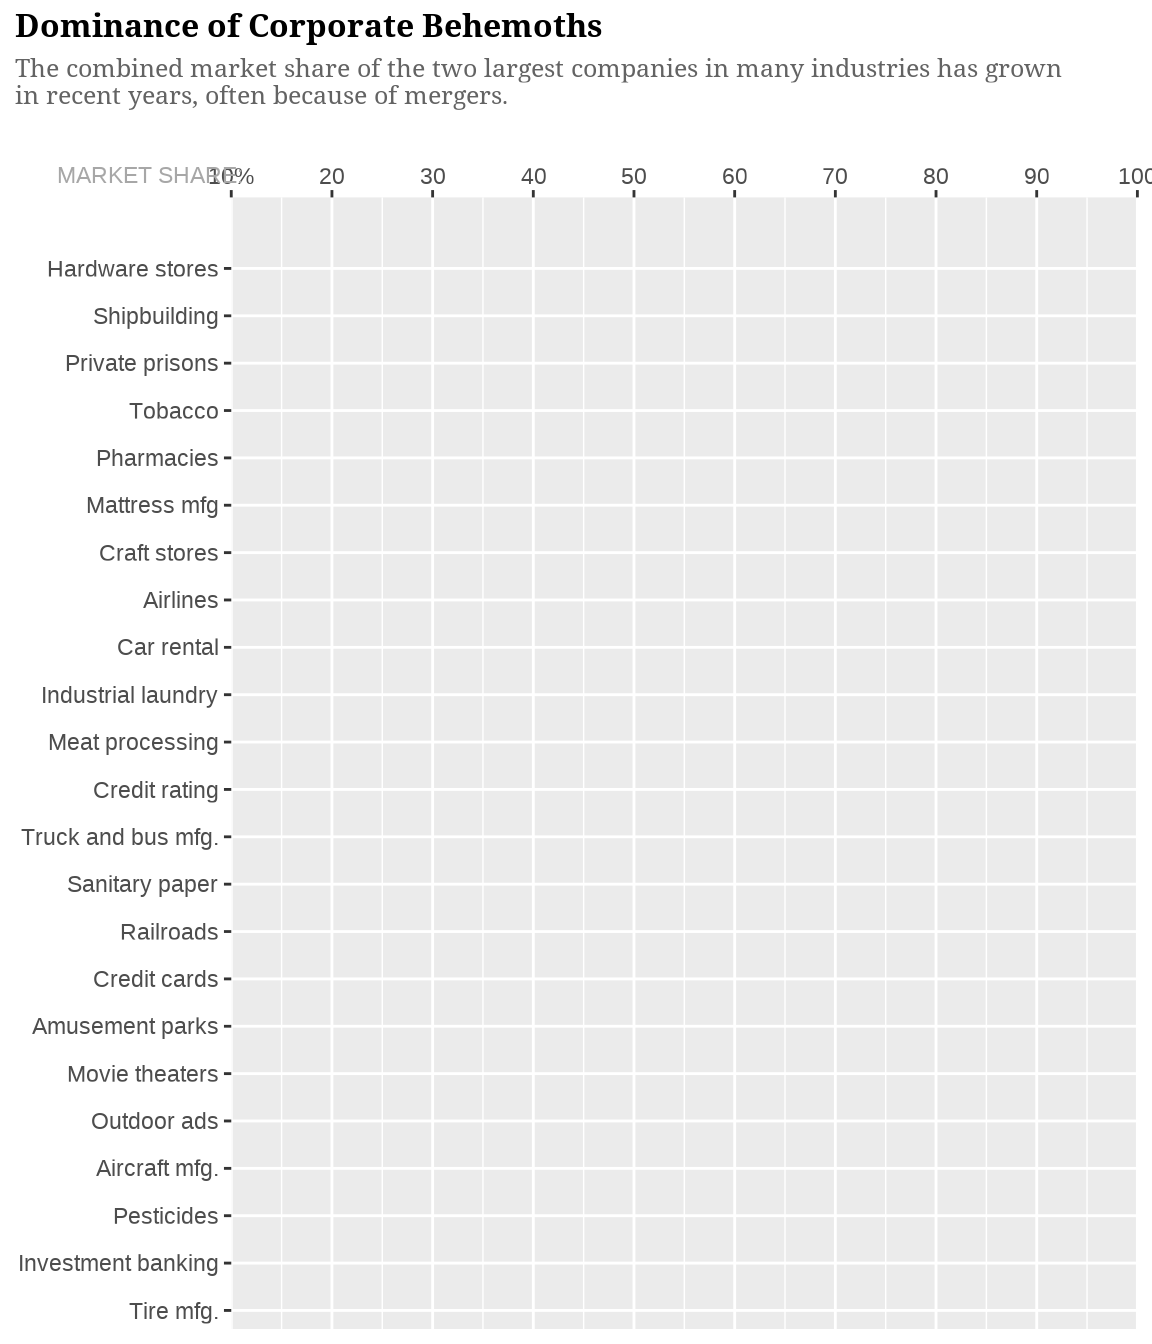Screen dimensions: 1152x1344
Task: Click the 'Tire mfg.' row label
Action: pyautogui.click(x=173, y=1312)
